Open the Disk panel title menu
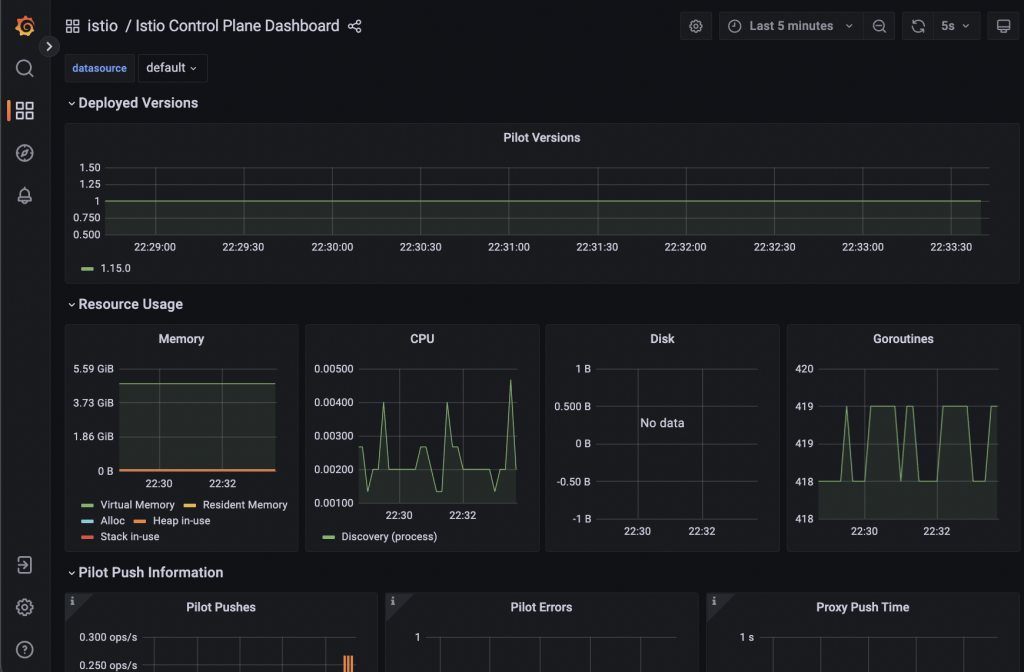The image size is (1024, 672). (x=662, y=339)
